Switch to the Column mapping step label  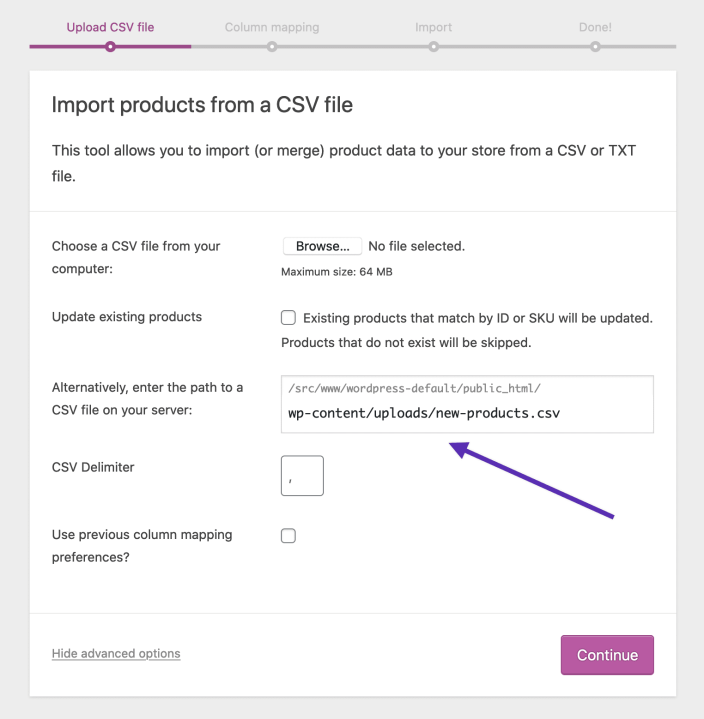272,27
